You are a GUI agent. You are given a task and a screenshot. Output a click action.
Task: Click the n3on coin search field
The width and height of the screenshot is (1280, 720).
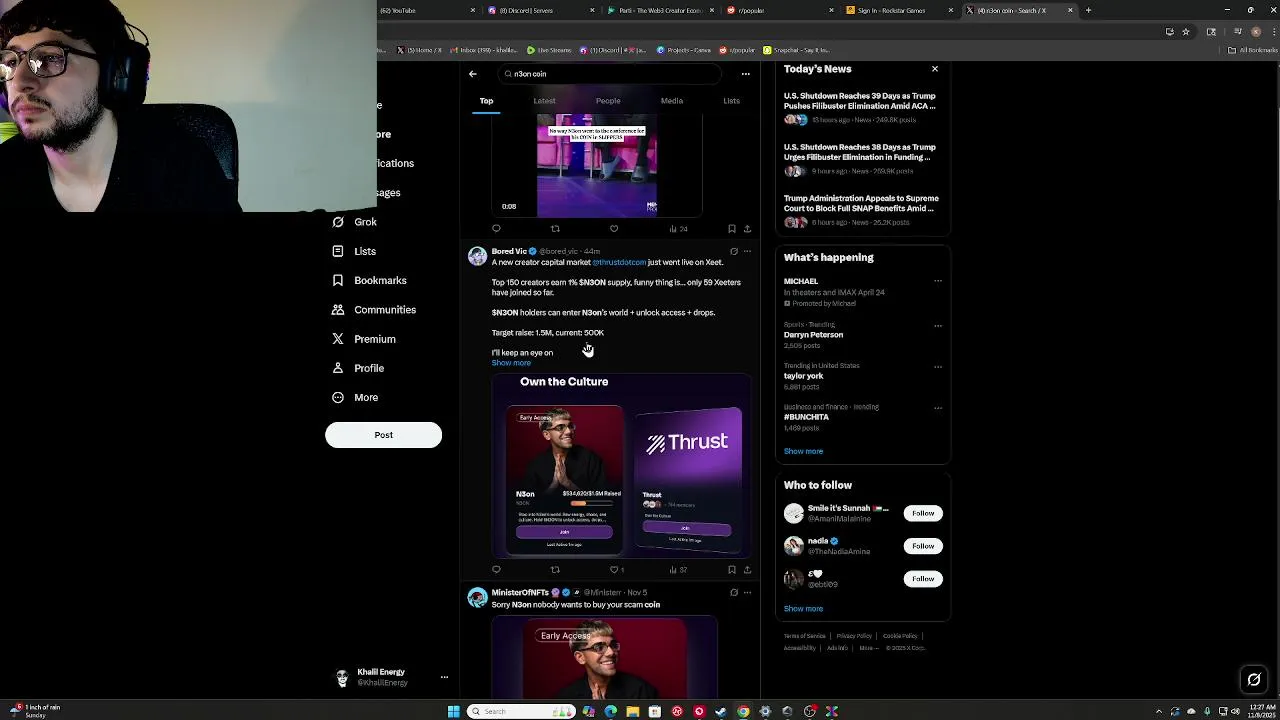click(x=610, y=74)
